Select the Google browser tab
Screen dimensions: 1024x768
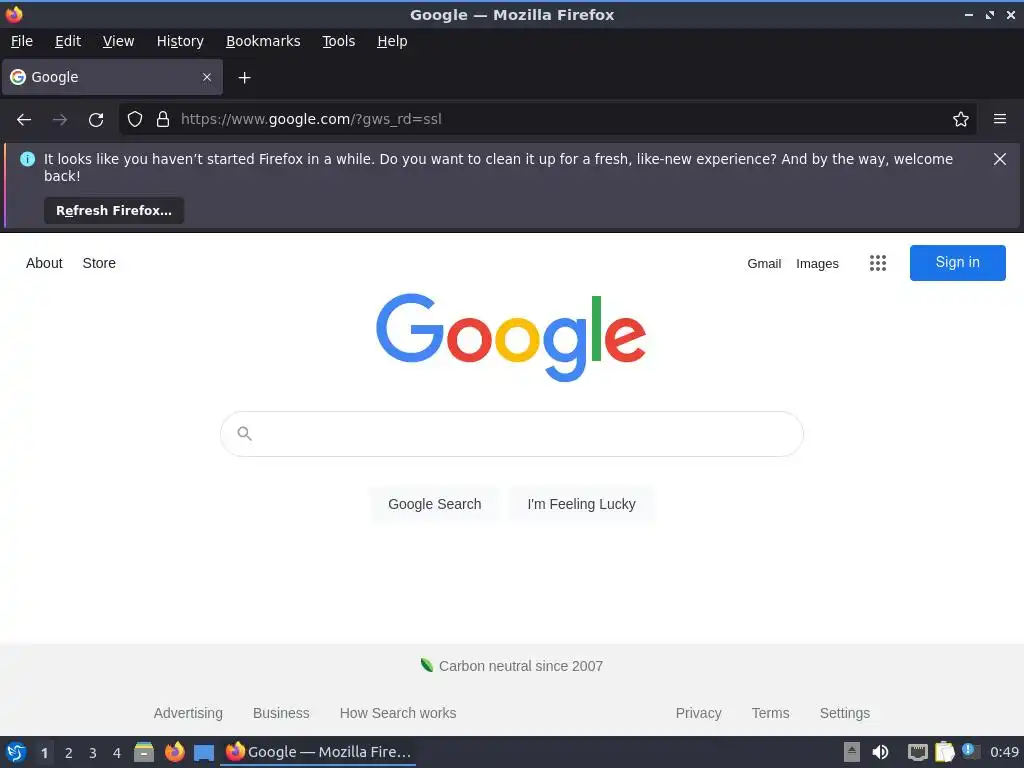tap(112, 77)
